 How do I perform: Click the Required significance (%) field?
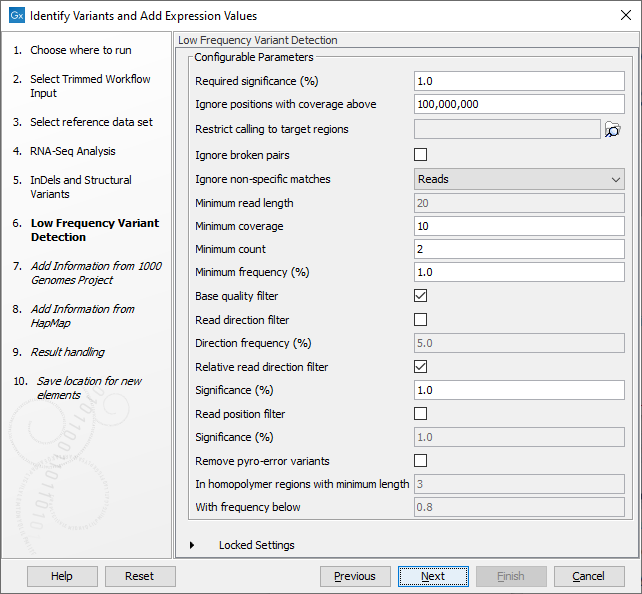[x=519, y=81]
